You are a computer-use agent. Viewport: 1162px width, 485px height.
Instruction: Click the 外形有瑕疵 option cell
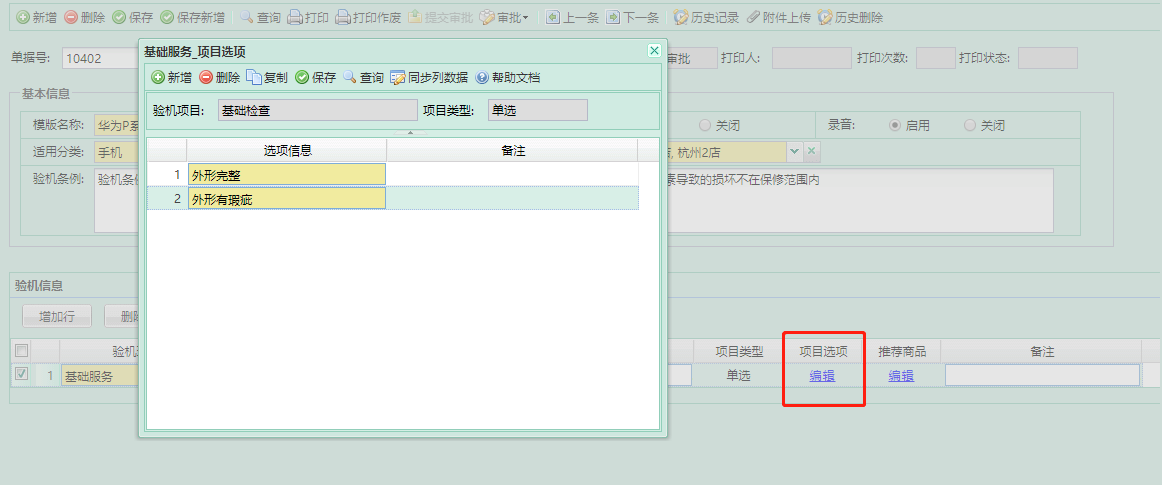(286, 199)
